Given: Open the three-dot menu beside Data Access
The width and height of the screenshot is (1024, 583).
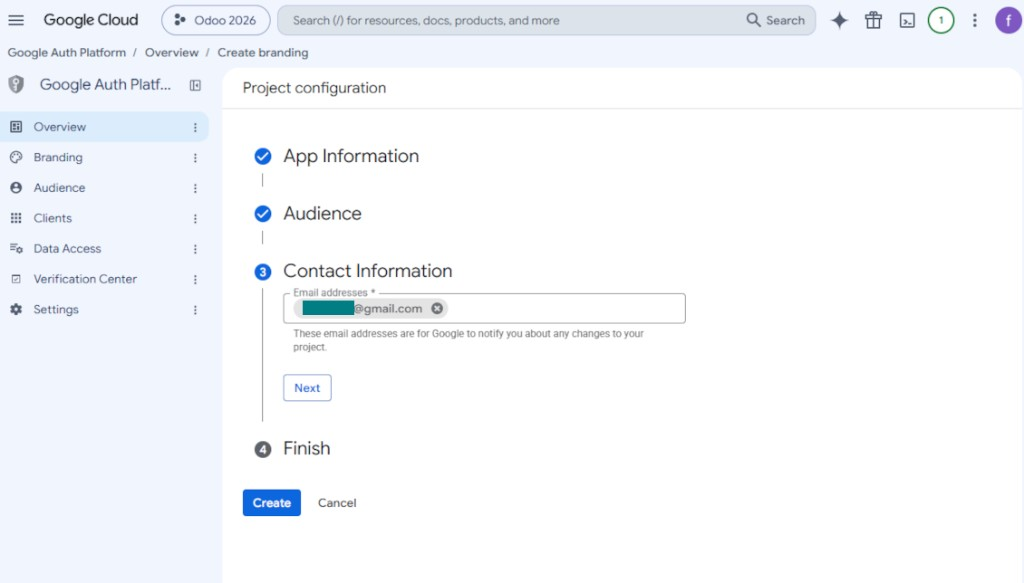Looking at the screenshot, I should [195, 249].
